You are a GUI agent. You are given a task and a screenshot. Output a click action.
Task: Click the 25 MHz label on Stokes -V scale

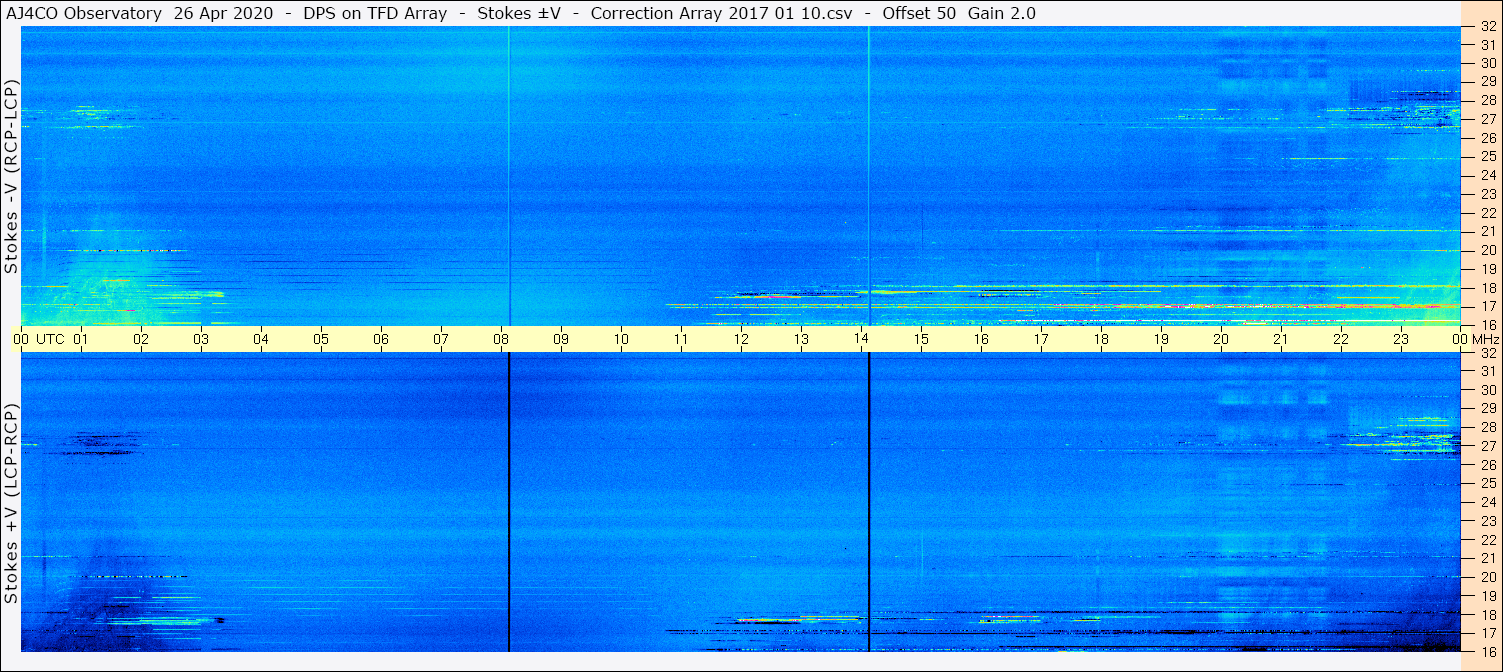coord(1487,157)
